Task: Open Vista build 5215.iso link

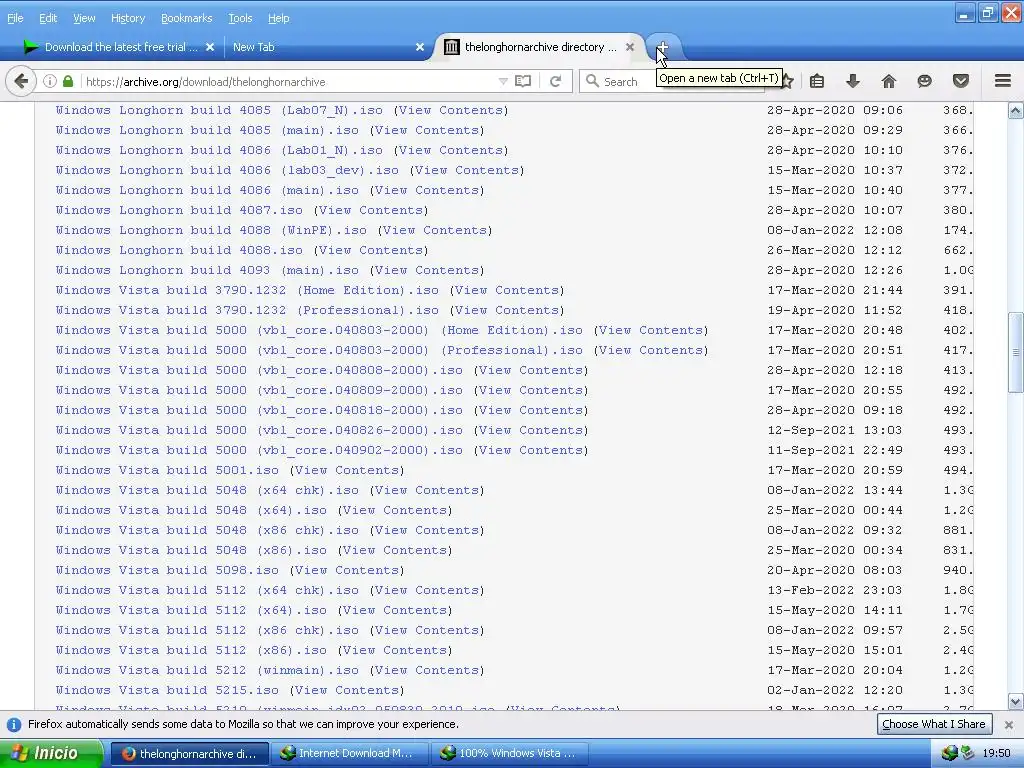Action: (x=167, y=690)
